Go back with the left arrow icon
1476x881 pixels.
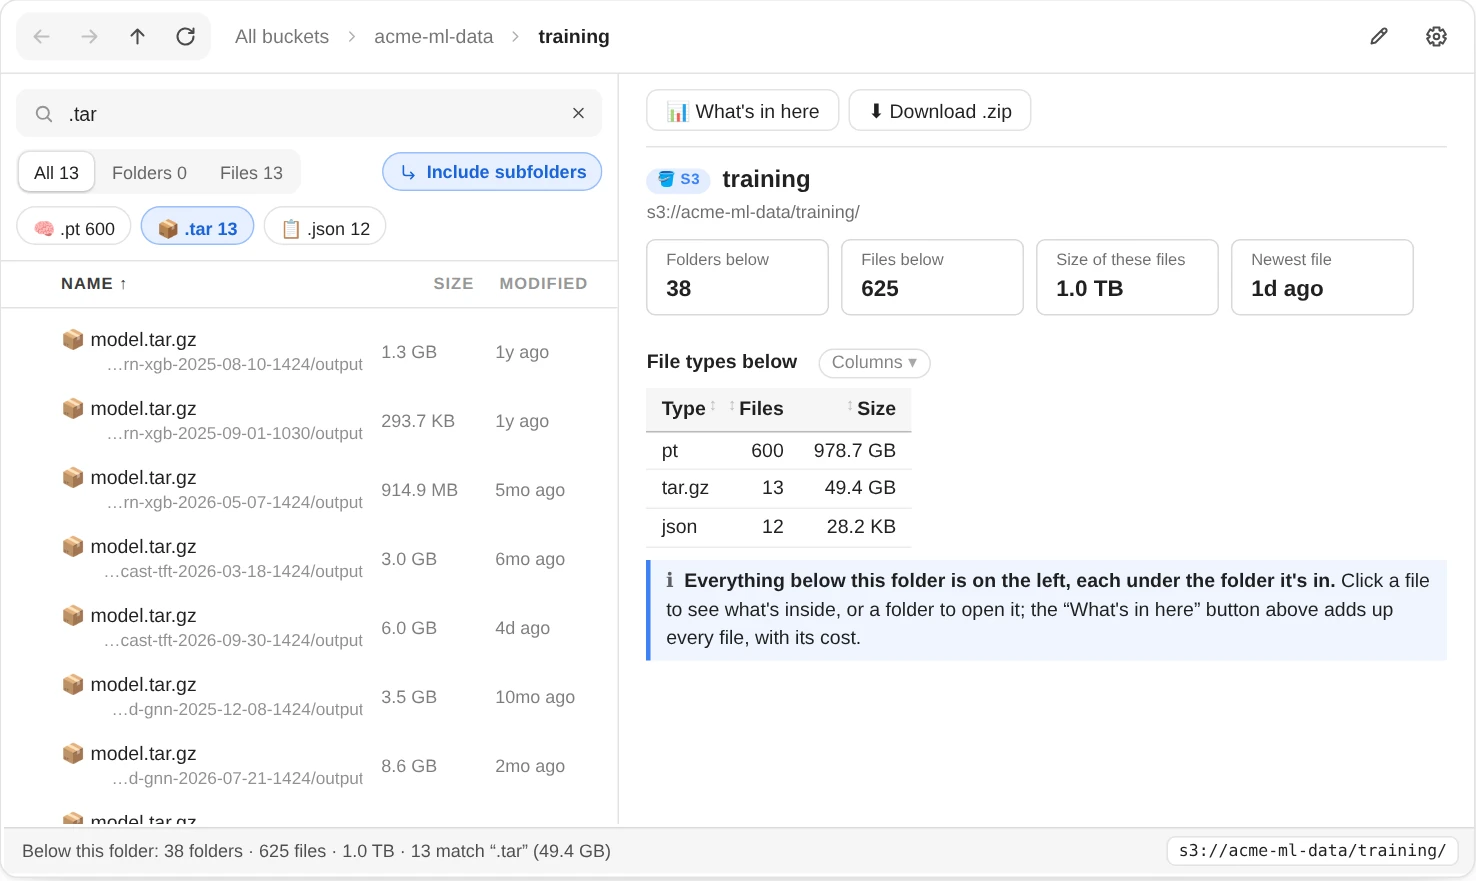[x=42, y=37]
